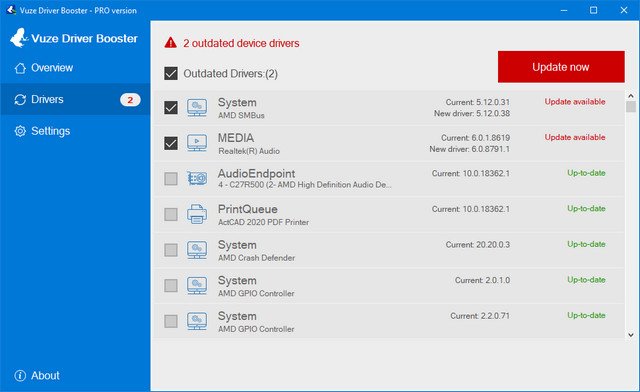Click the Vuze frog logo in sidebar
The height and width of the screenshot is (392, 640).
[x=18, y=38]
